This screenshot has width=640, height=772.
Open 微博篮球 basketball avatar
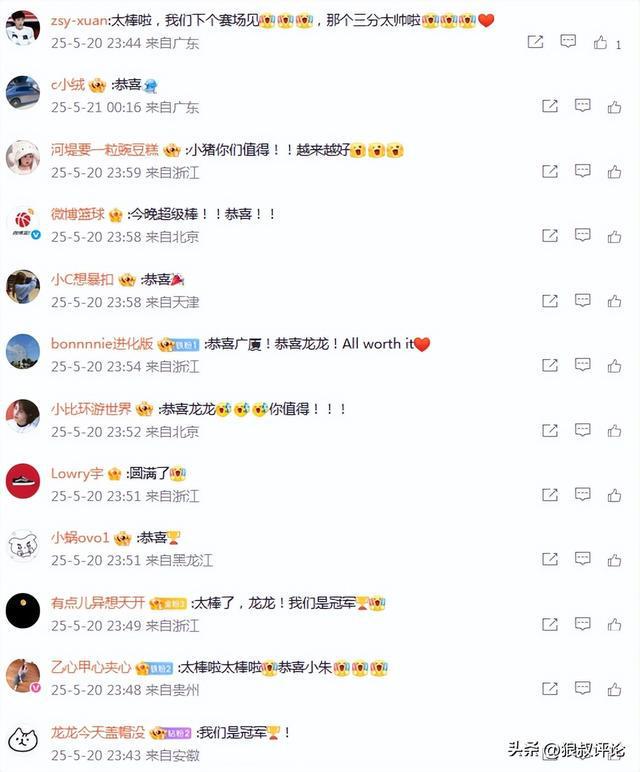point(23,222)
